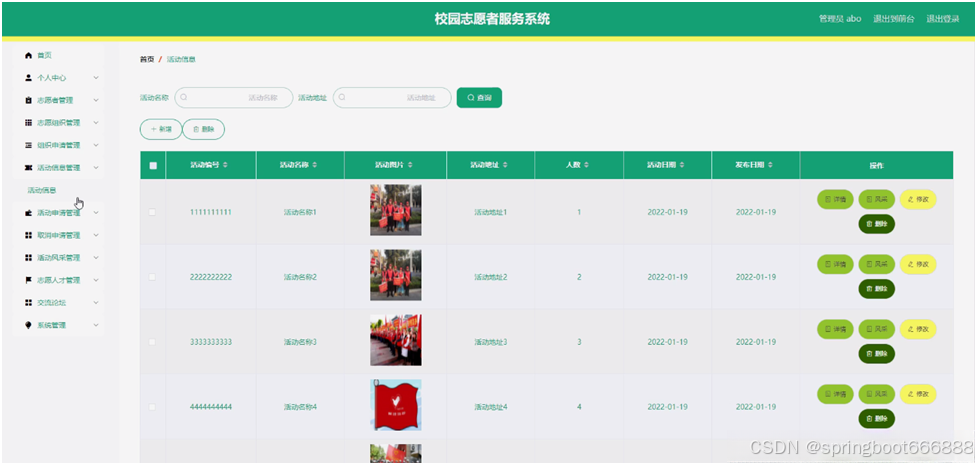Tick the checkbox for row 2222222222
This screenshot has height=465, width=977.
(152, 277)
